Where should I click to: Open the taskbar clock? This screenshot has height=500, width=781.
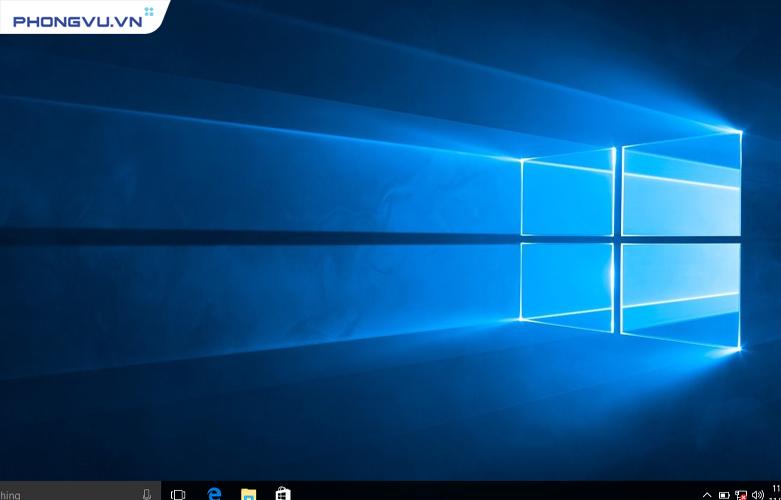(x=776, y=492)
